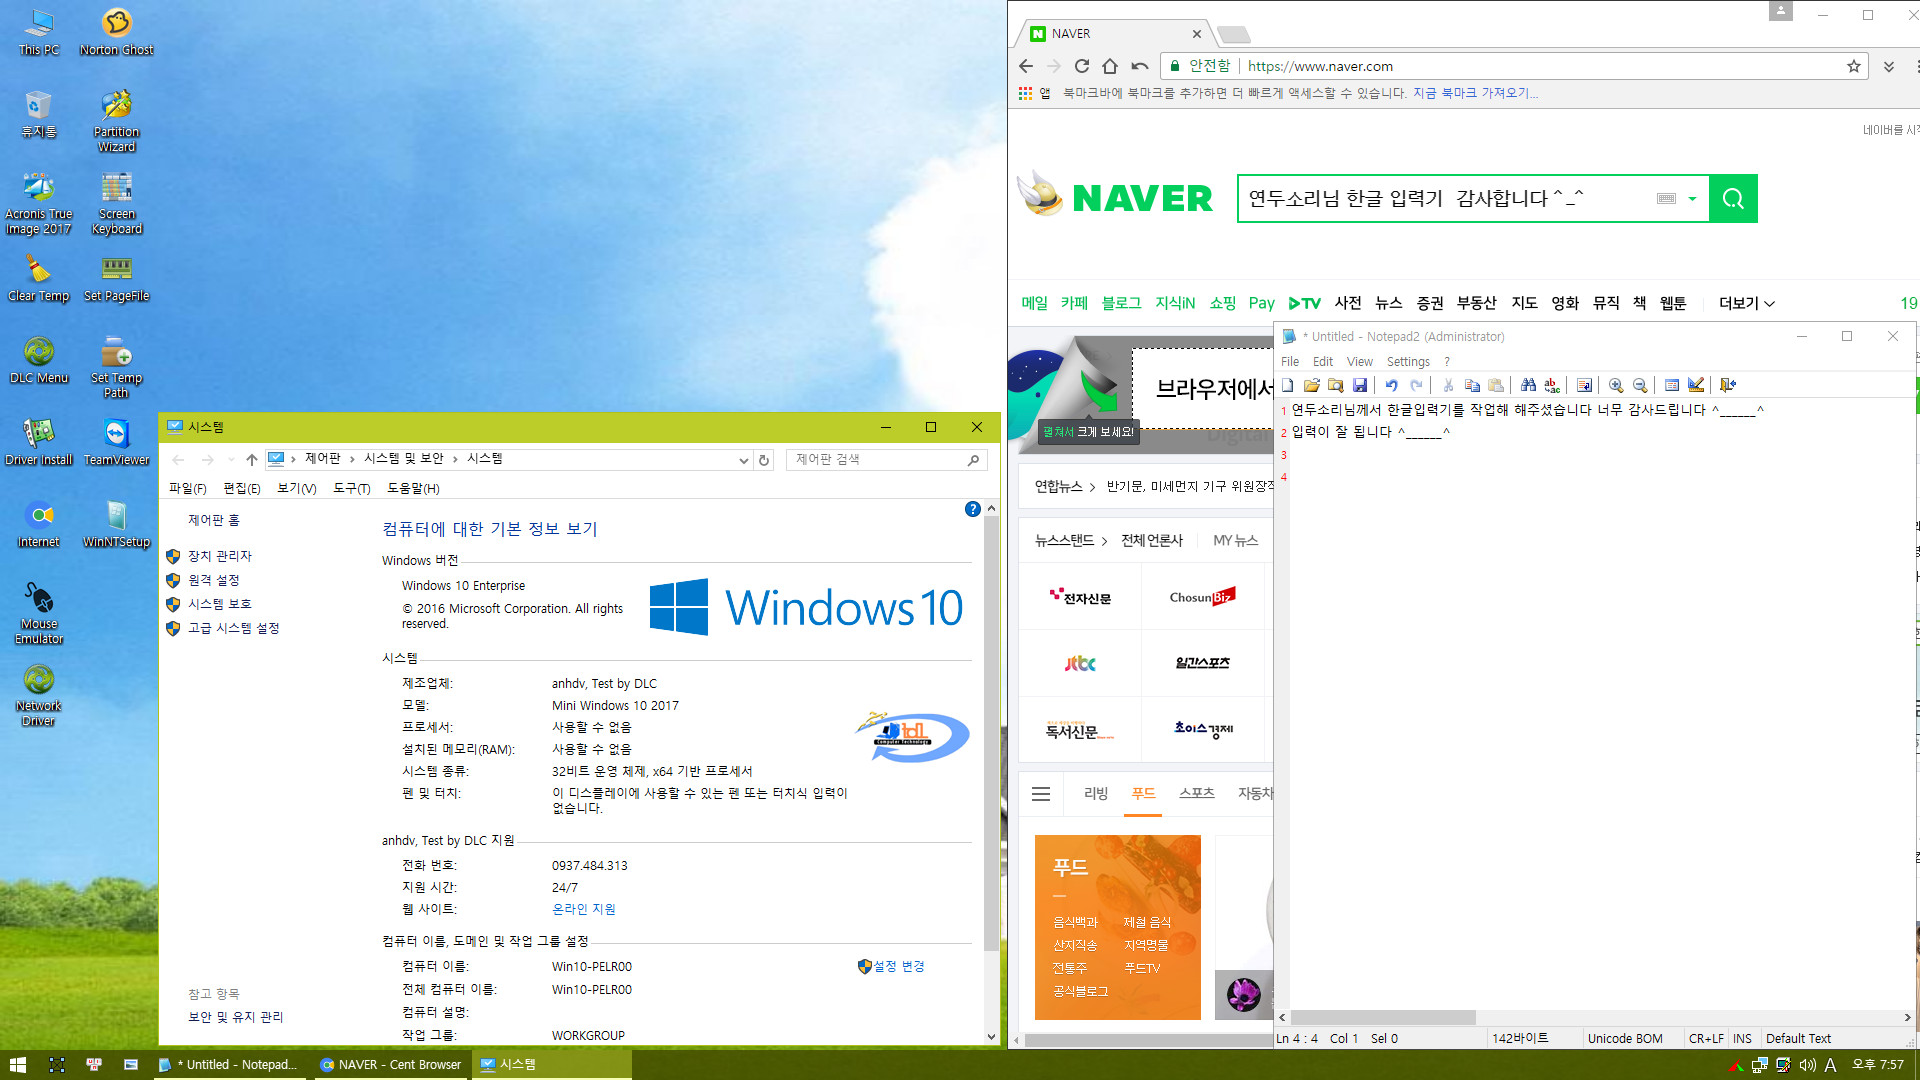Open 도구(T) menu in System window
1920x1080 pixels.
tap(352, 488)
